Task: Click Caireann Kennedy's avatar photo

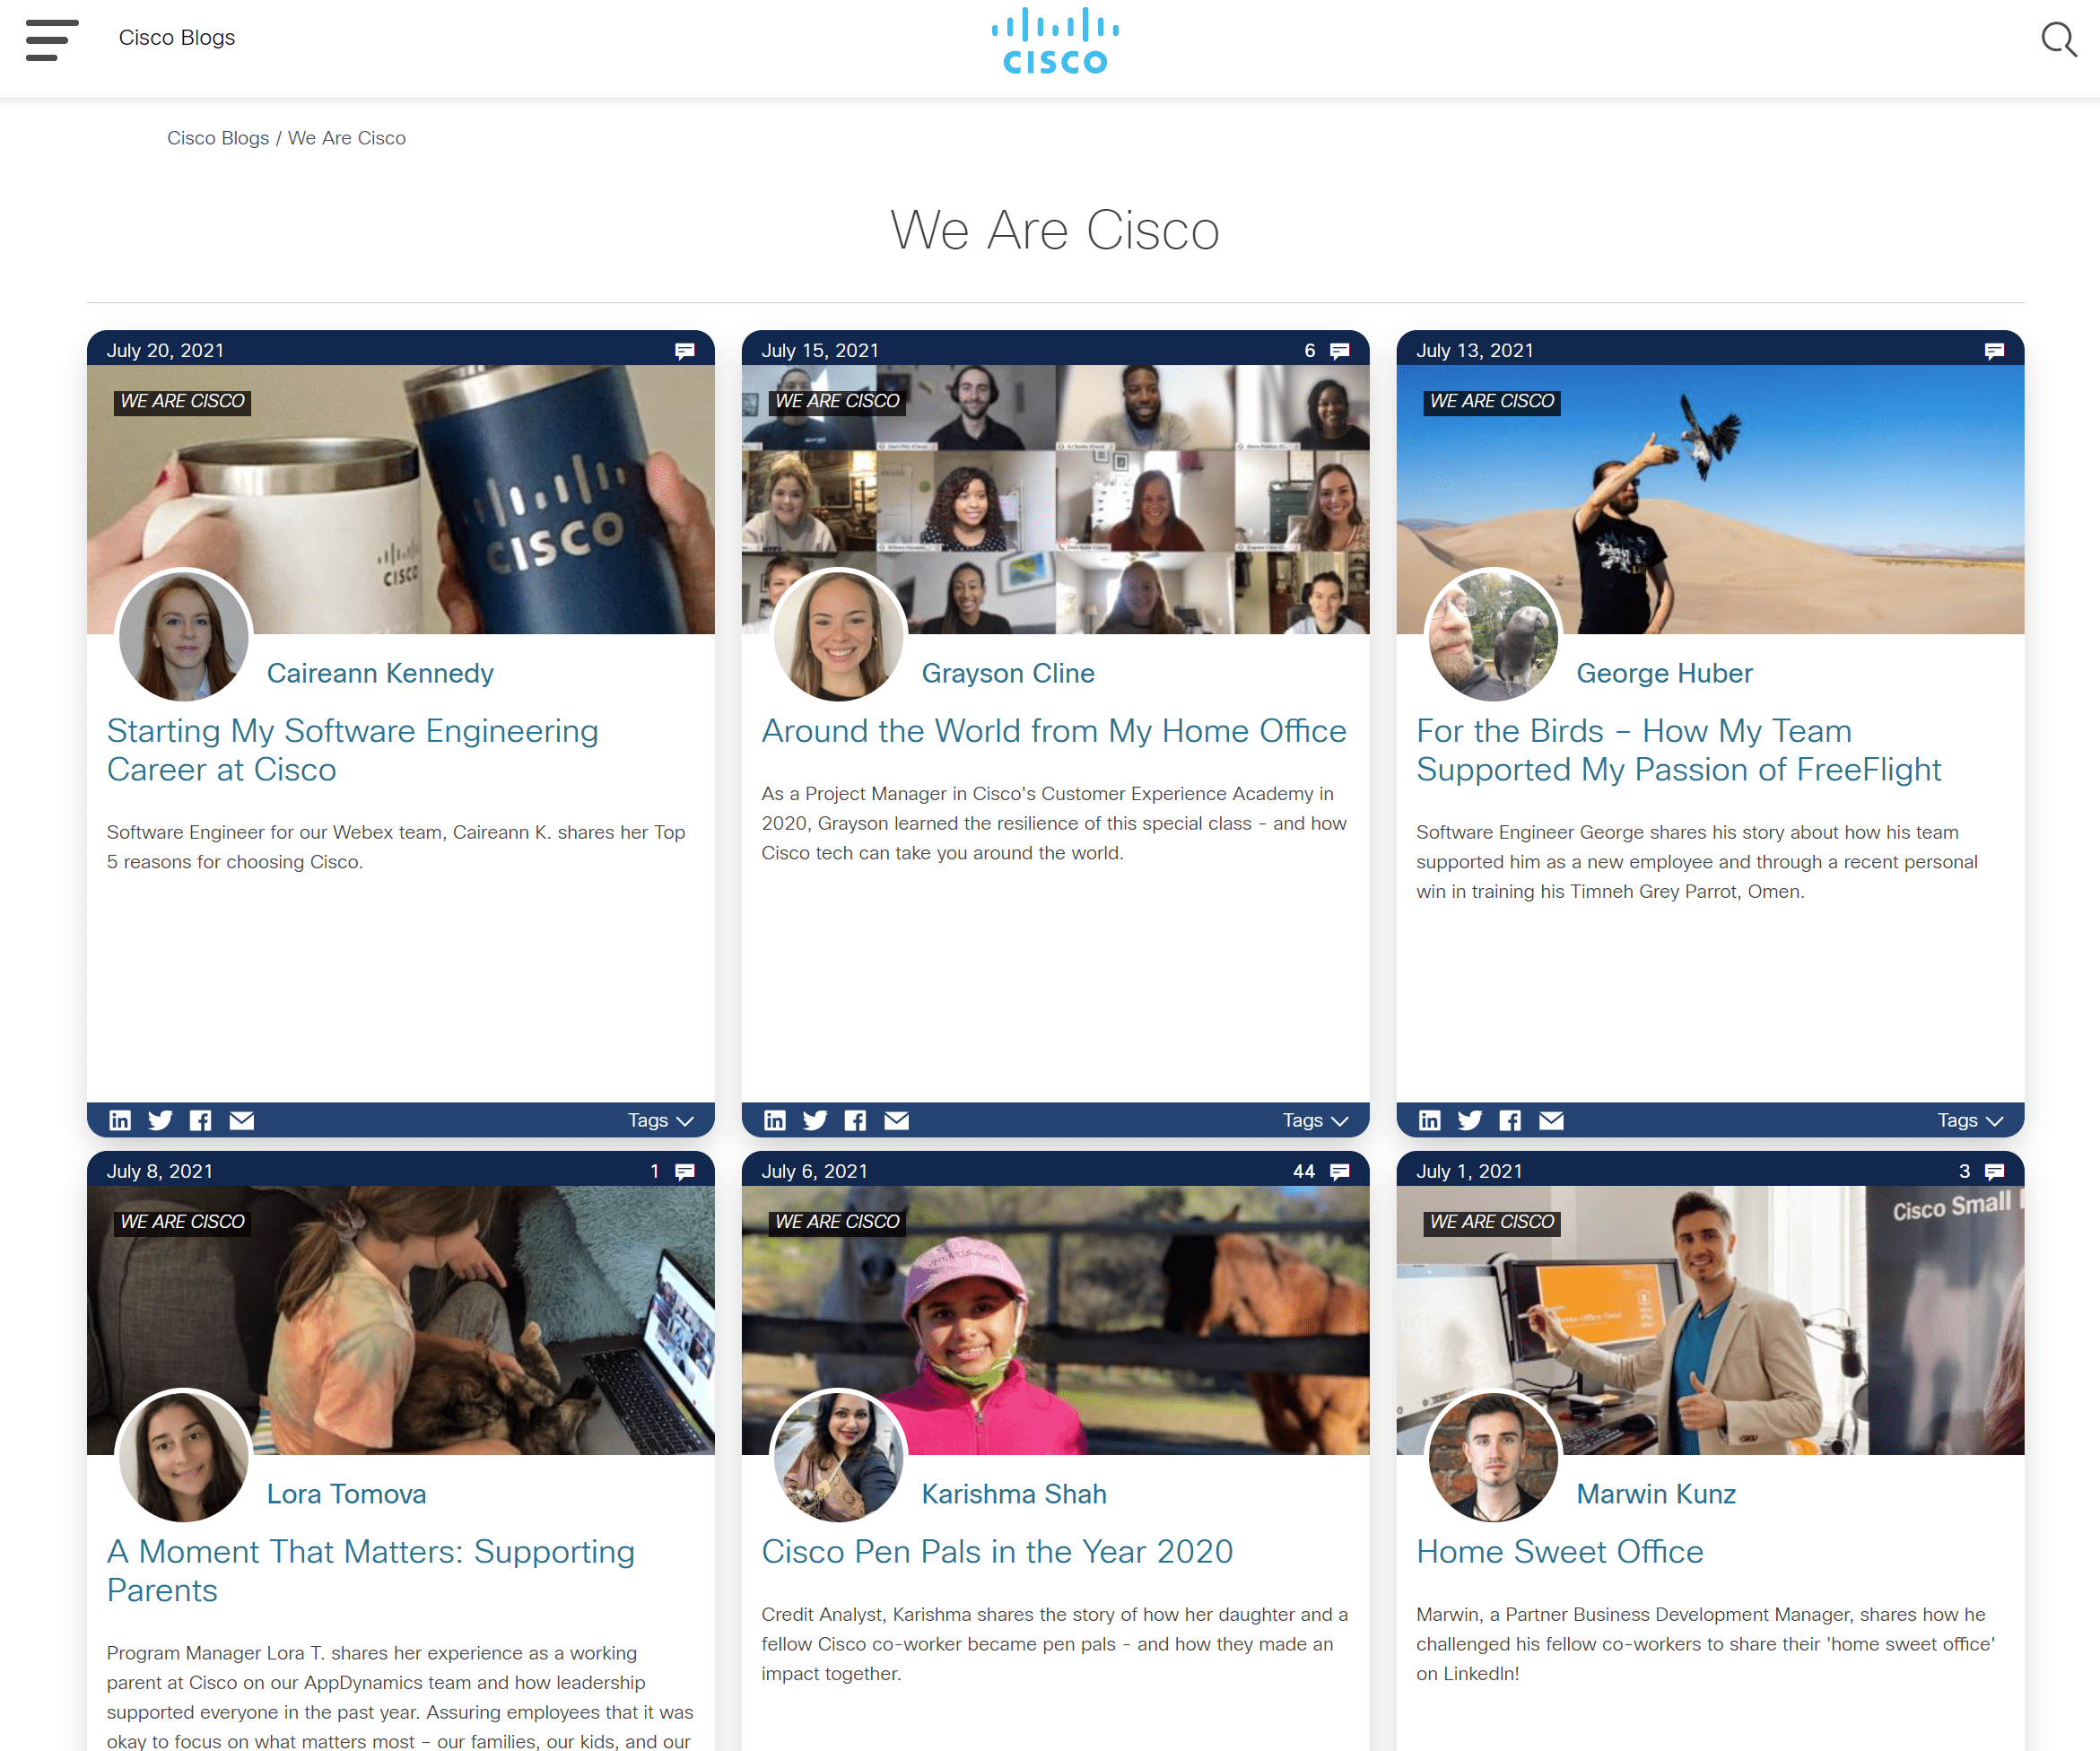Action: (x=184, y=636)
